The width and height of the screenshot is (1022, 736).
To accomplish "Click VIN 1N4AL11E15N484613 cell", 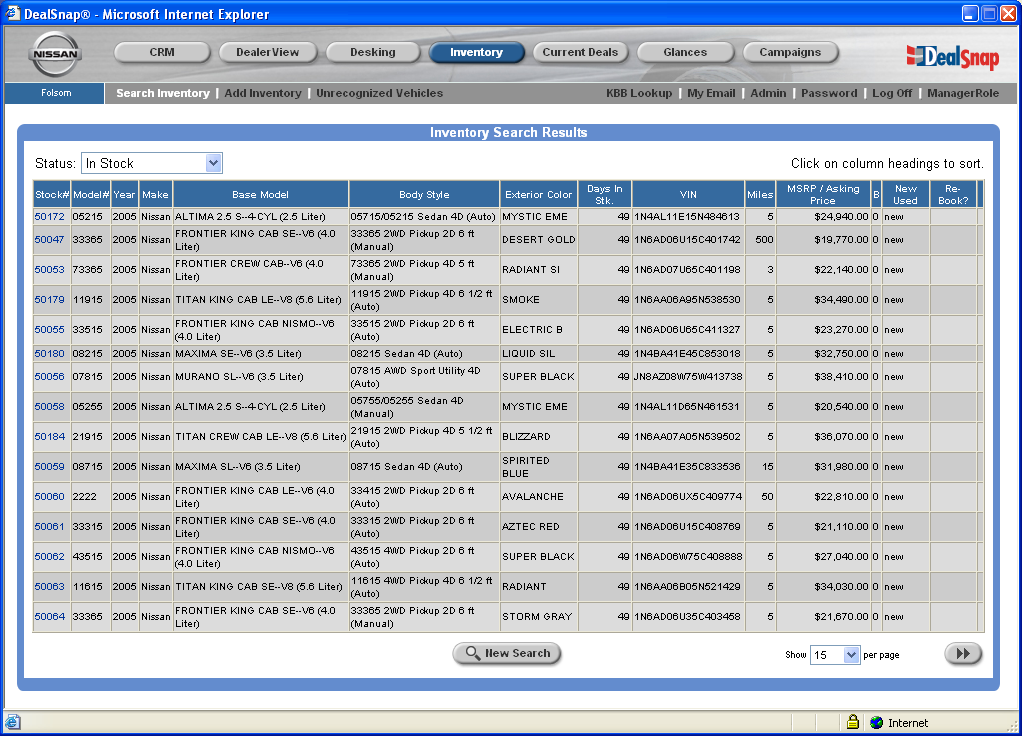I will (688, 216).
